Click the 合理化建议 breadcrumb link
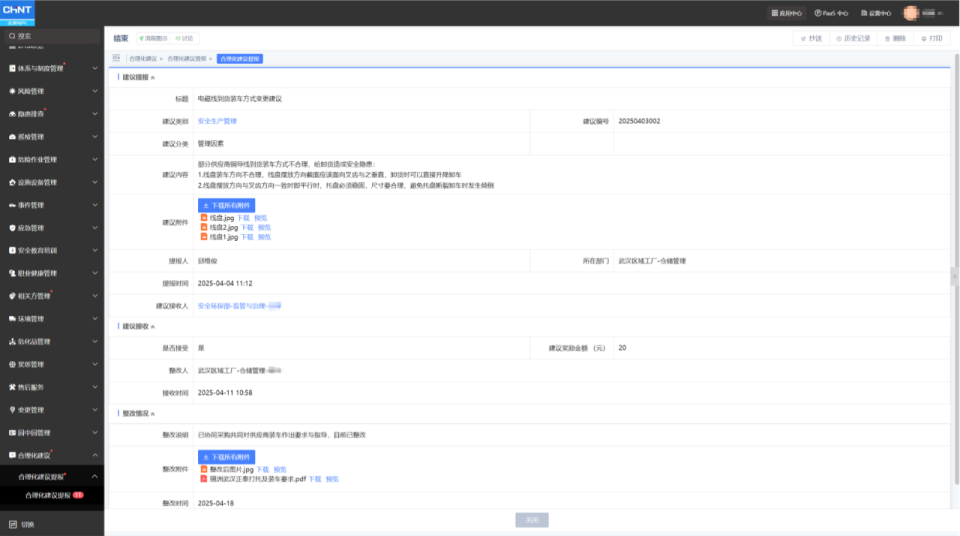Viewport: 960px width, 536px height. click(143, 59)
